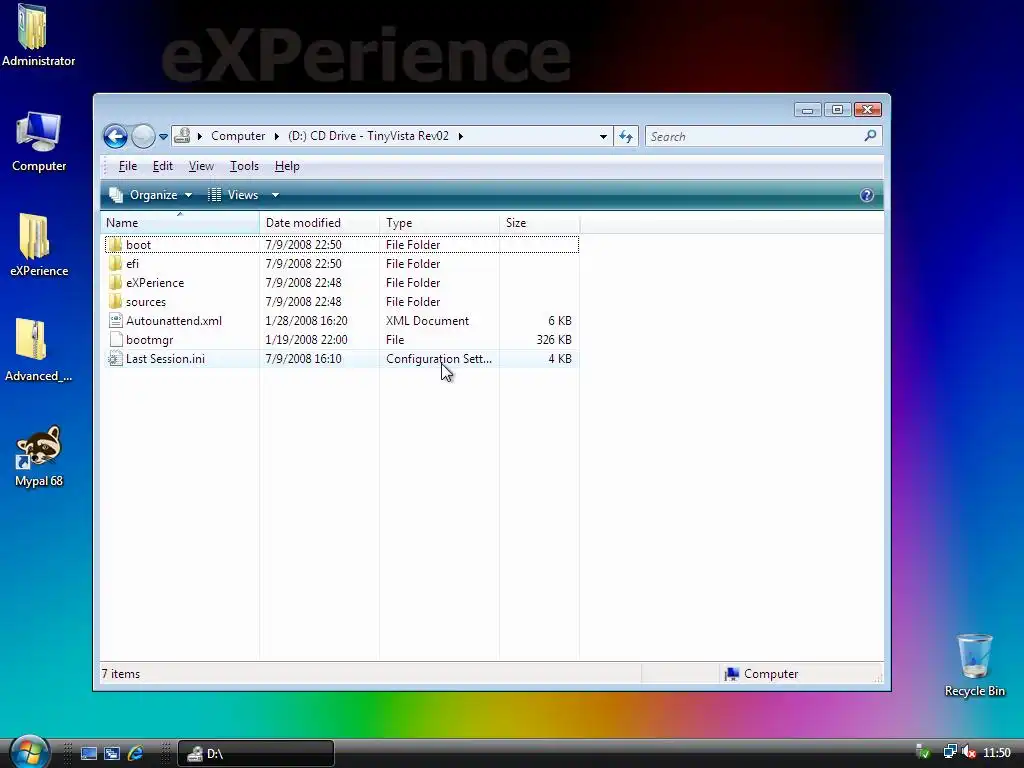Screen dimensions: 1024x768
Task: Select the (D:) CD Drive breadcrumb
Action: coord(368,136)
